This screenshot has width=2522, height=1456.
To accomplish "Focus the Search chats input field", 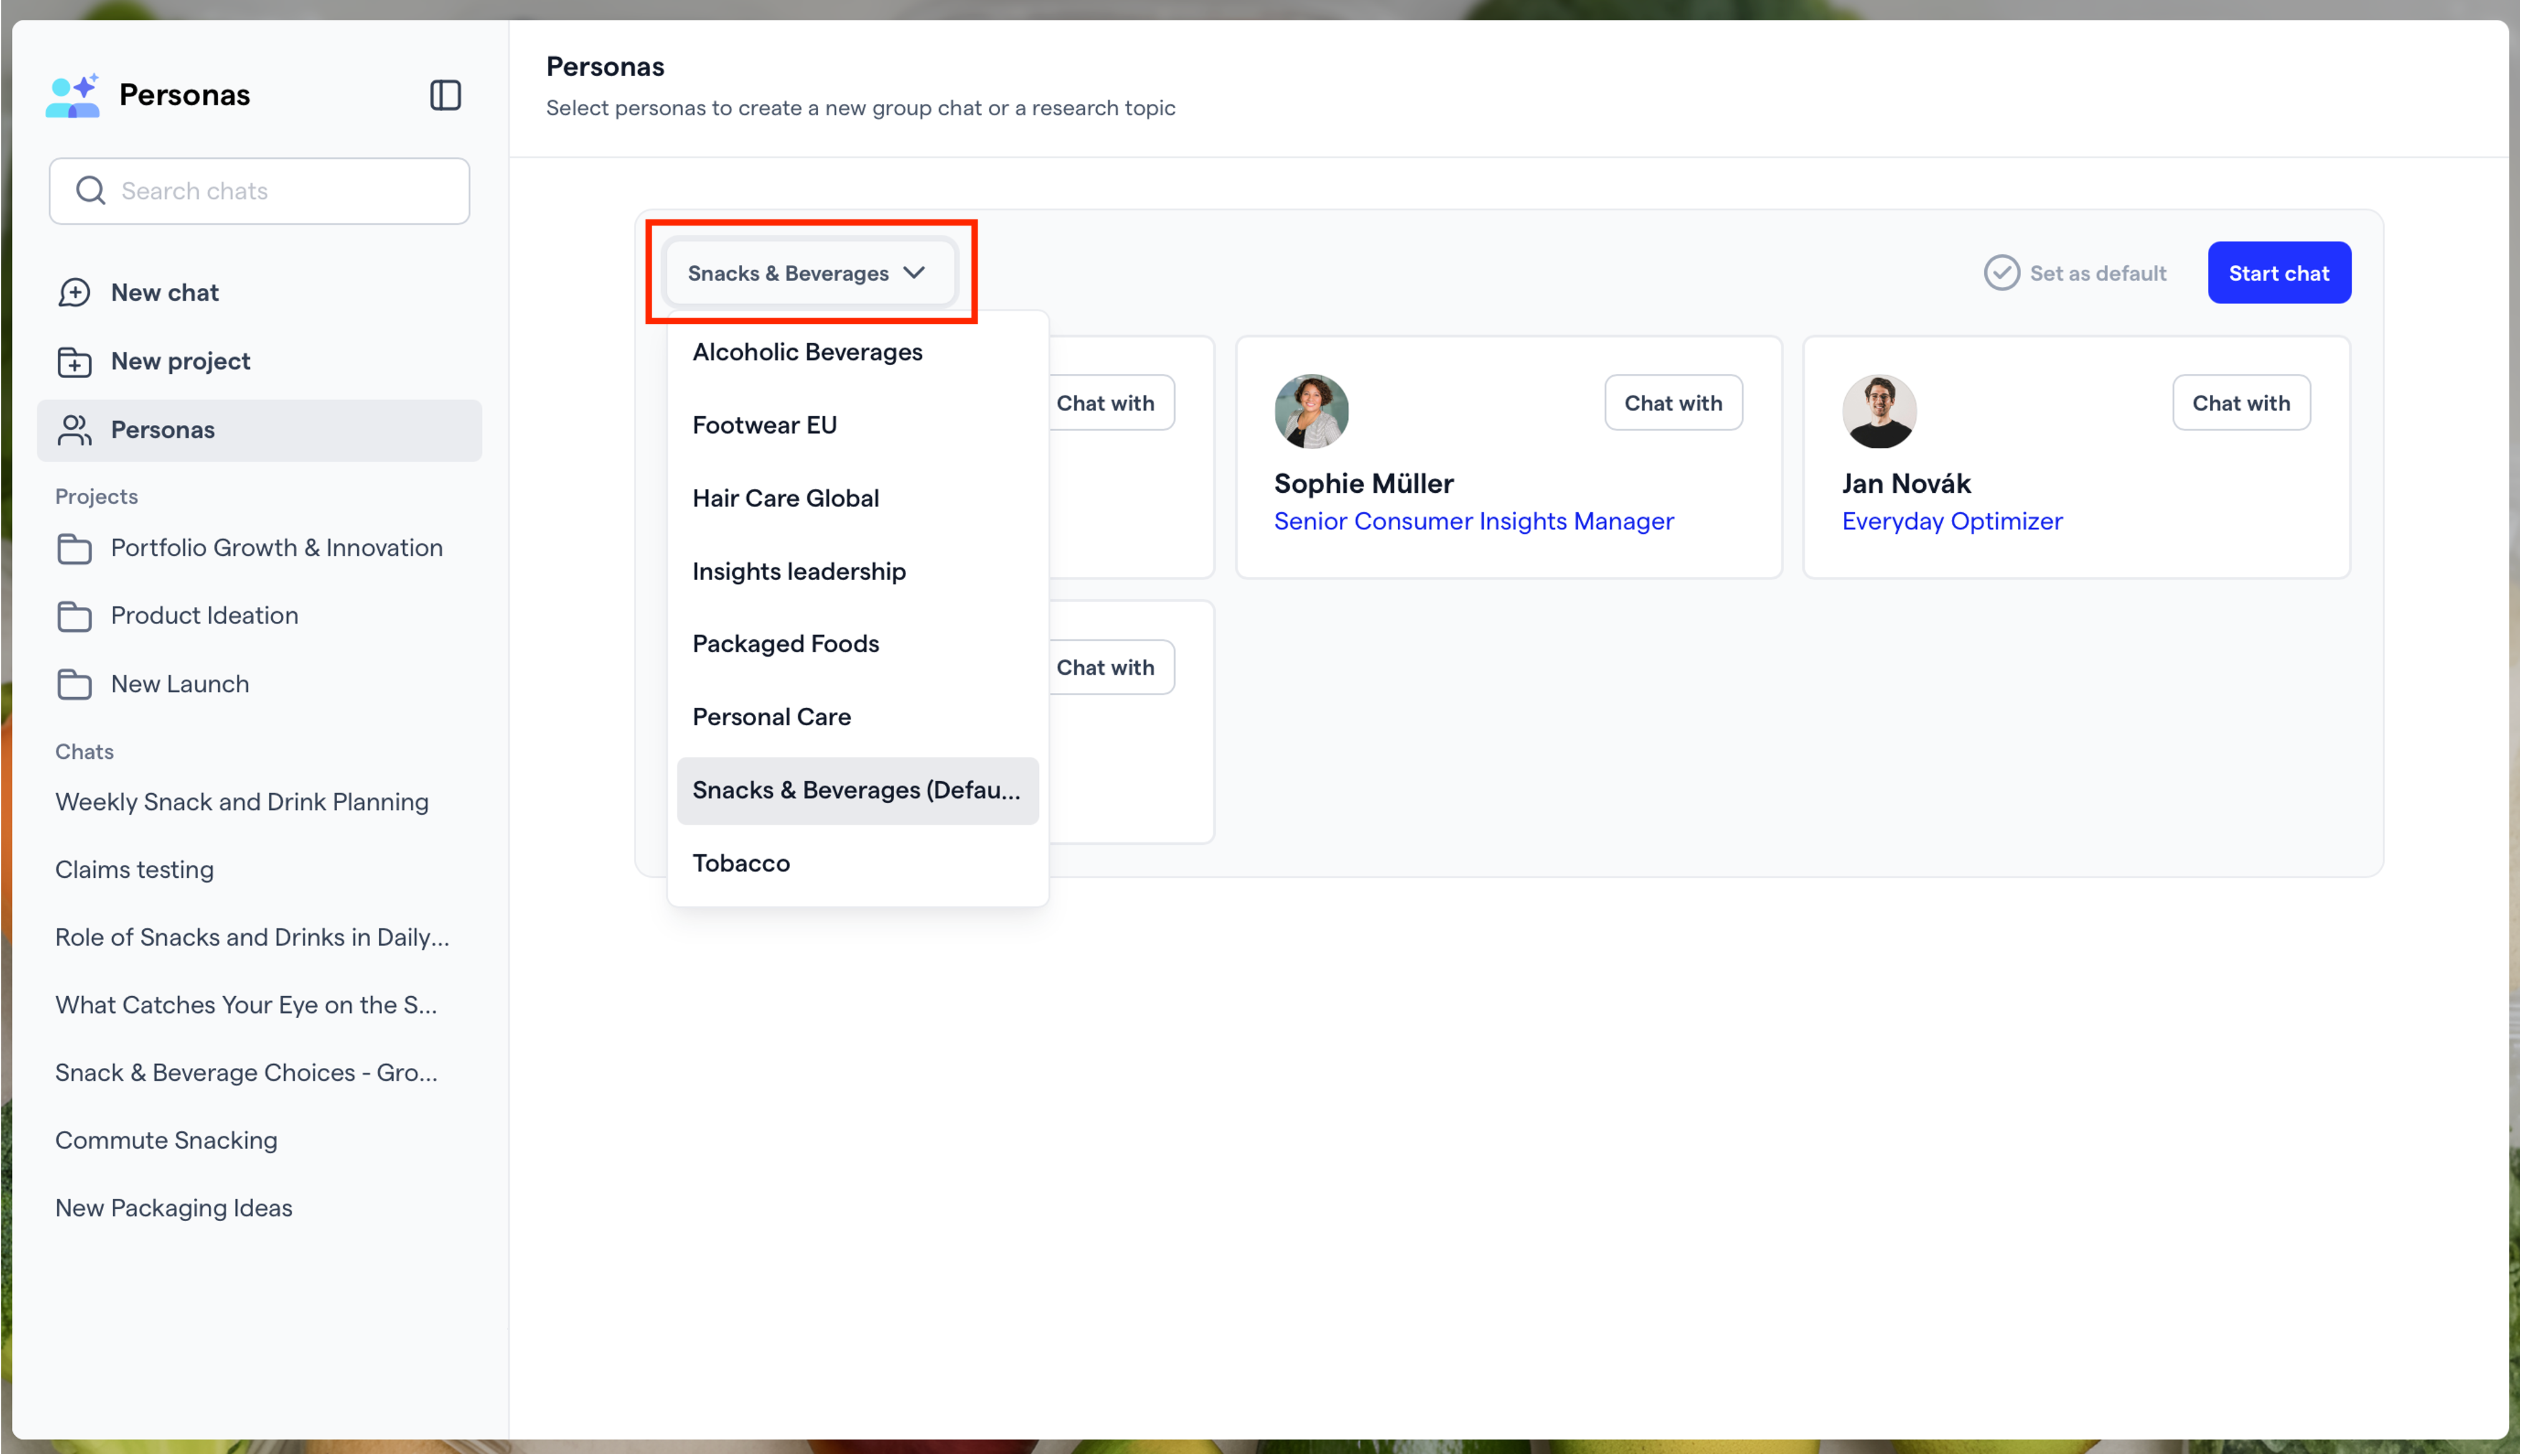I will coord(259,191).
